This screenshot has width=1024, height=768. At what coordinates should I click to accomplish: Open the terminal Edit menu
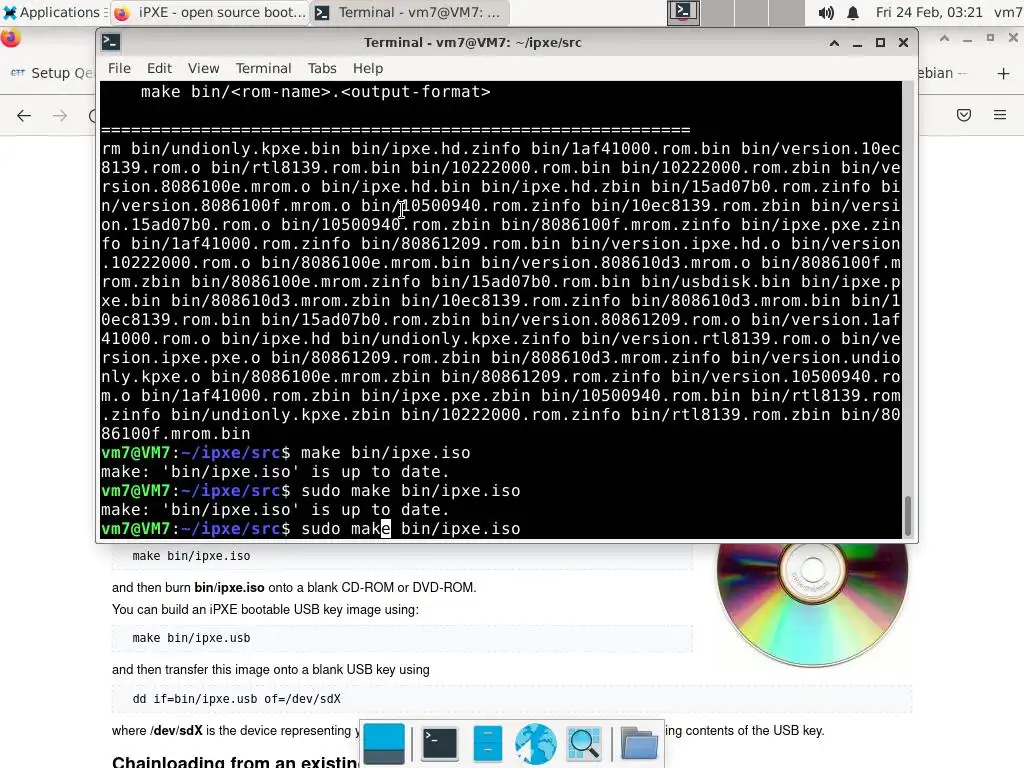click(x=159, y=69)
